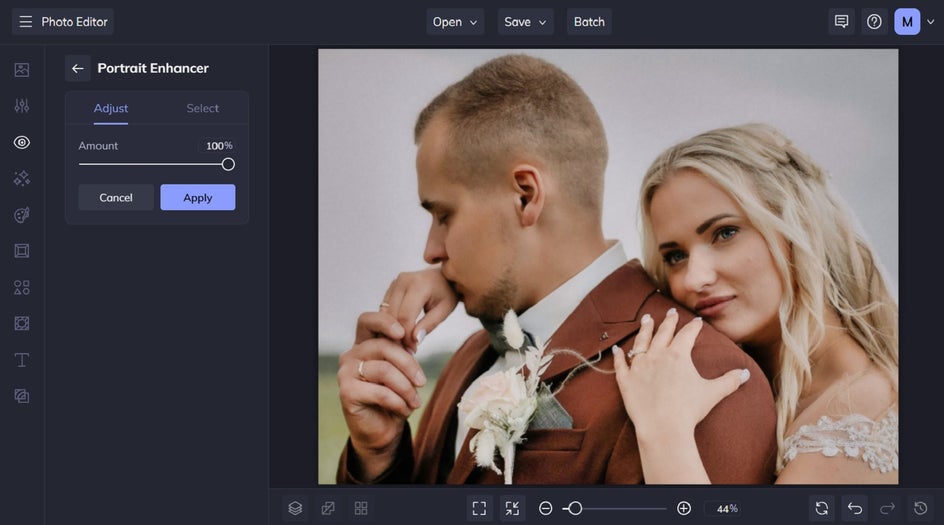Viewport: 944px width, 525px height.
Task: Redo the last action
Action: point(887,508)
